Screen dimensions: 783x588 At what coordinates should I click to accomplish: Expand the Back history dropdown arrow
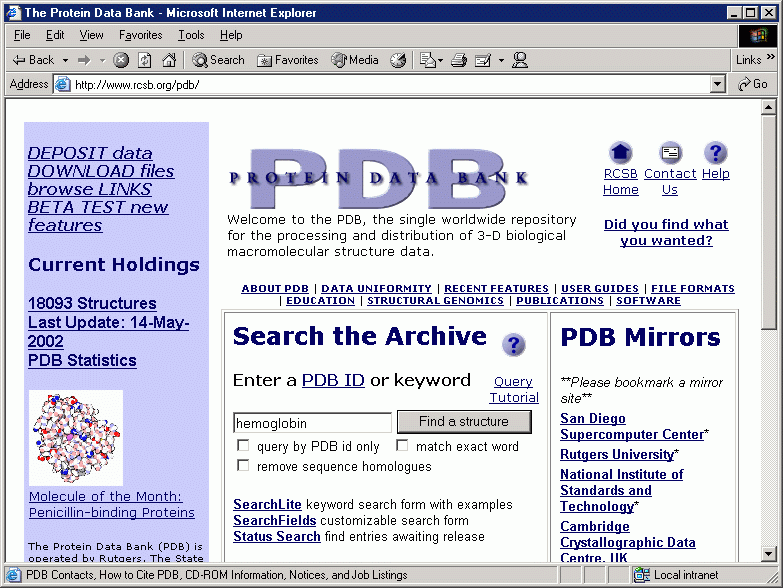(x=65, y=60)
